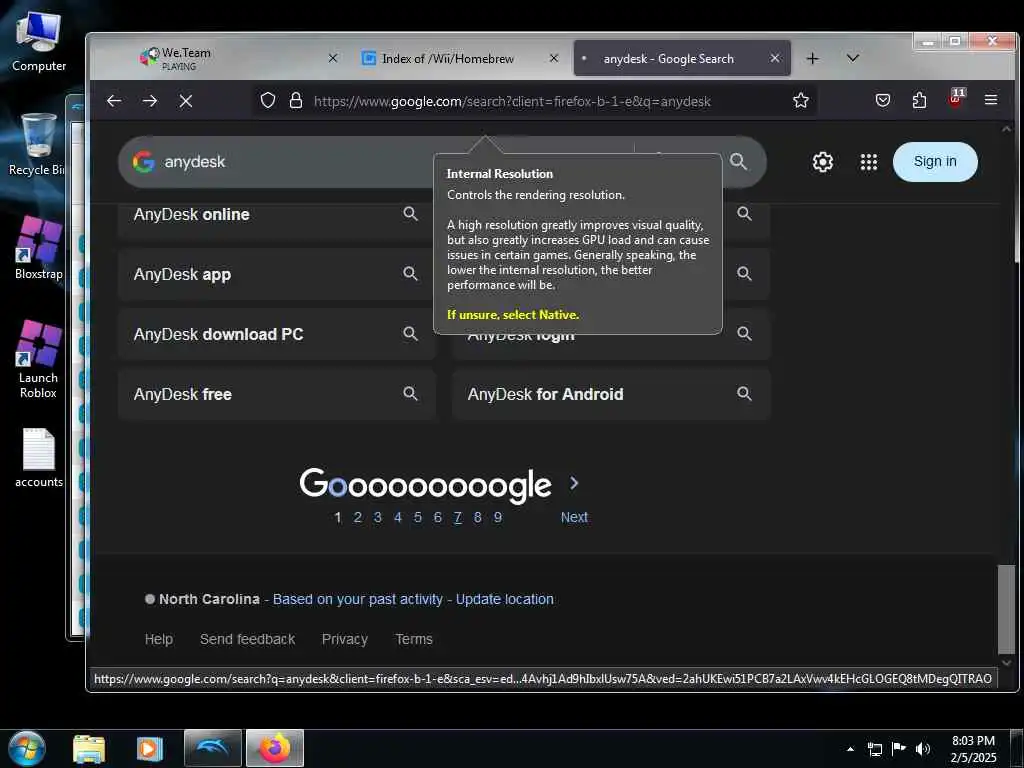Go to results page 7
1024x768 pixels.
click(458, 517)
